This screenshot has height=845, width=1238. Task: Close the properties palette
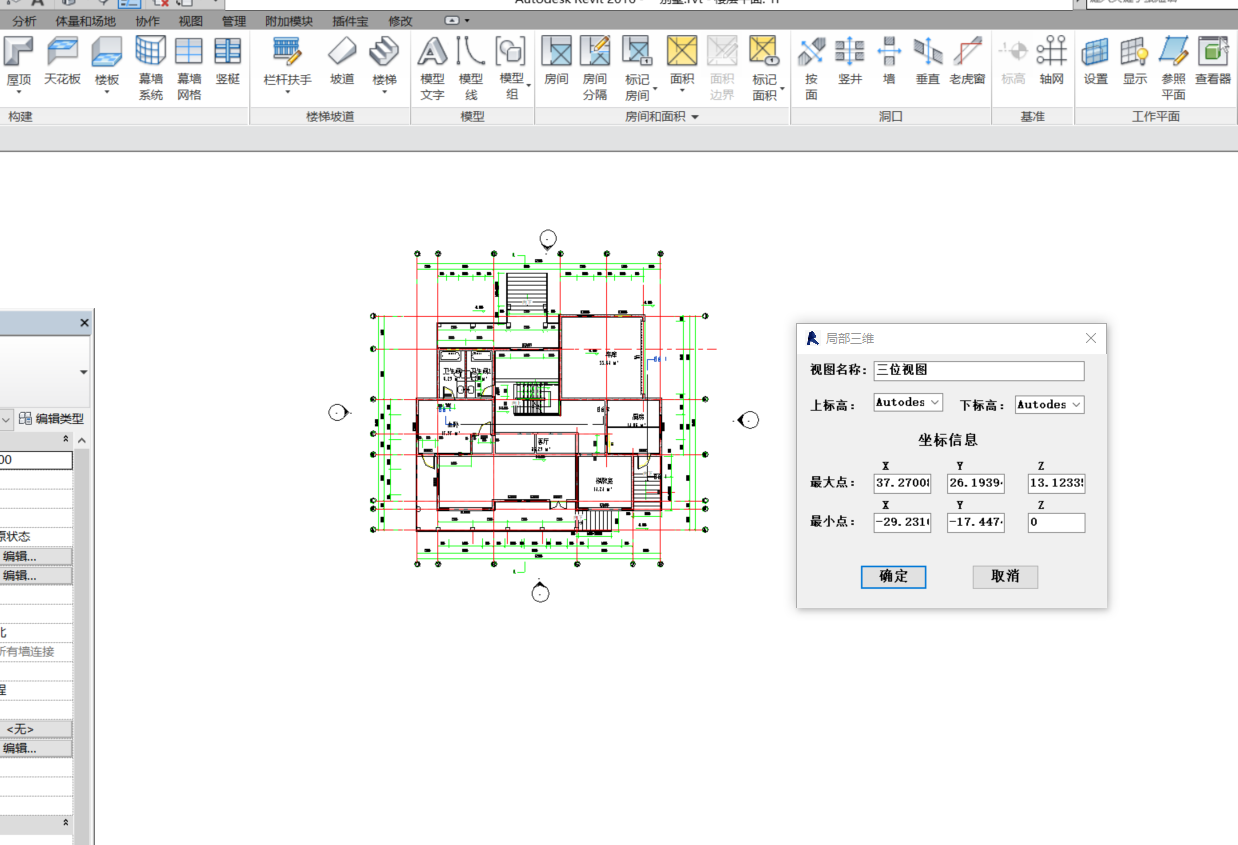[x=84, y=323]
